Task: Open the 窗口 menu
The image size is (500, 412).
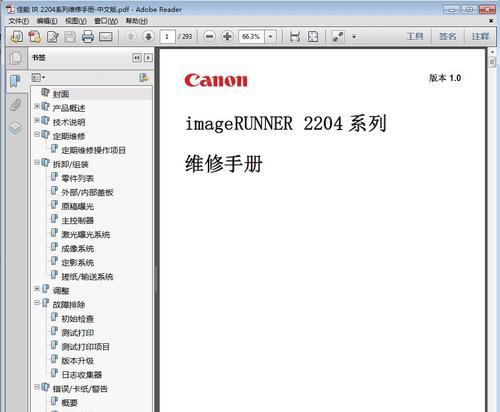Action: coord(106,21)
